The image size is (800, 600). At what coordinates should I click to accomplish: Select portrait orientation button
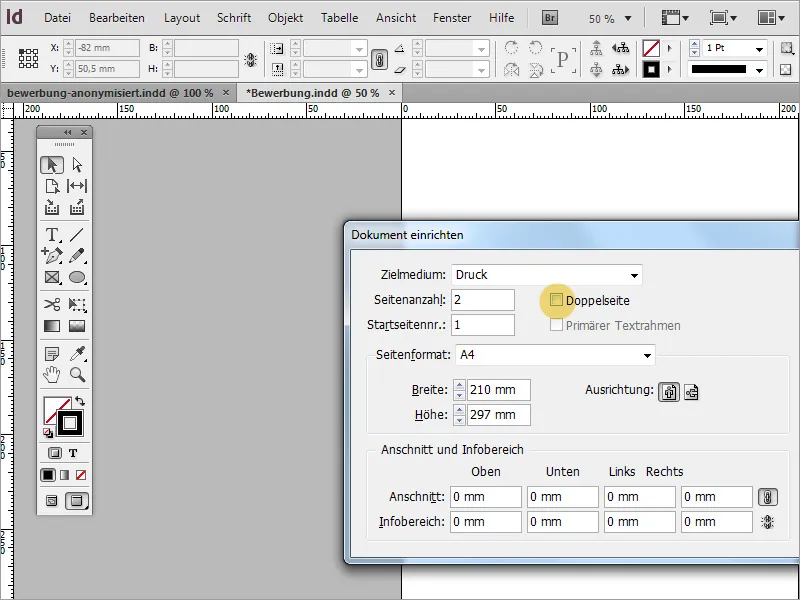pyautogui.click(x=669, y=392)
